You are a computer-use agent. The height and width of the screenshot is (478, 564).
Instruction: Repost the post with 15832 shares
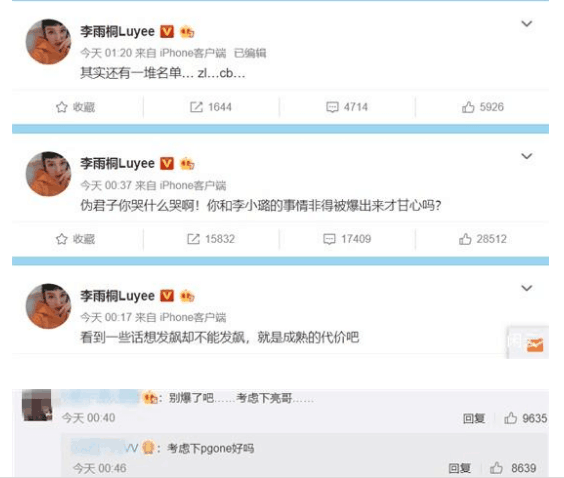tap(211, 239)
